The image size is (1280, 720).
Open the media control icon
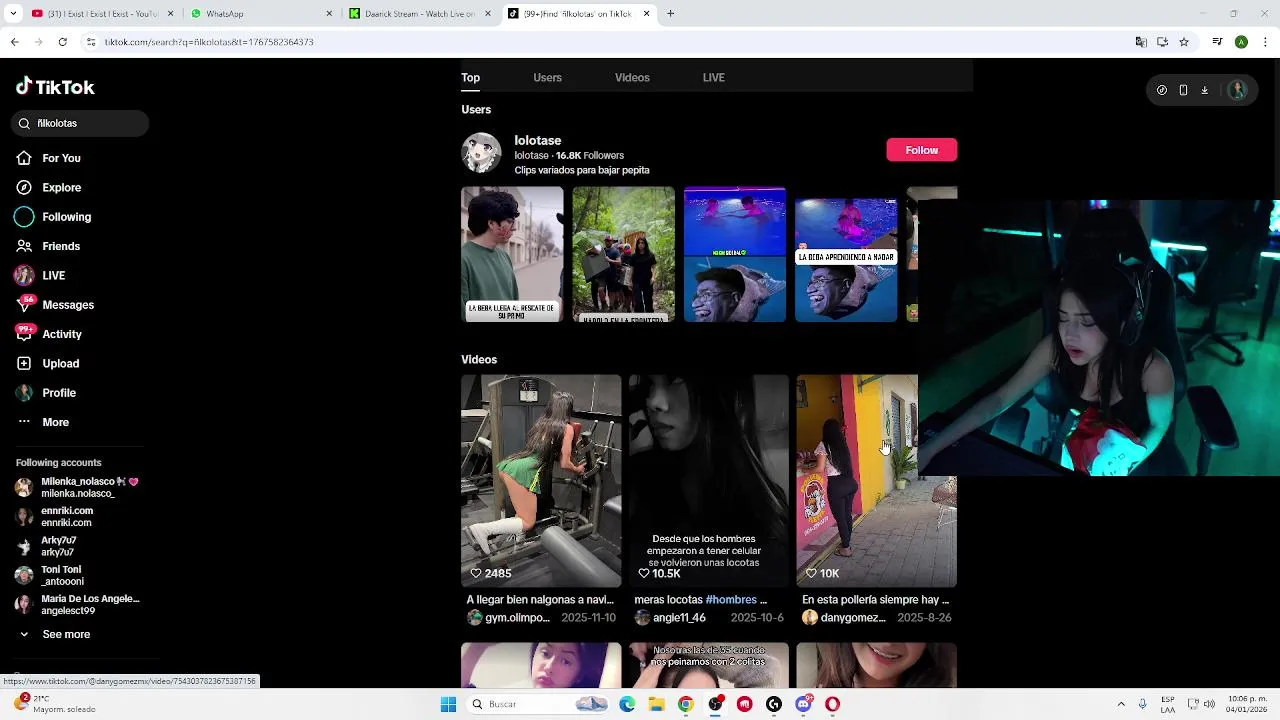pos(1217,42)
